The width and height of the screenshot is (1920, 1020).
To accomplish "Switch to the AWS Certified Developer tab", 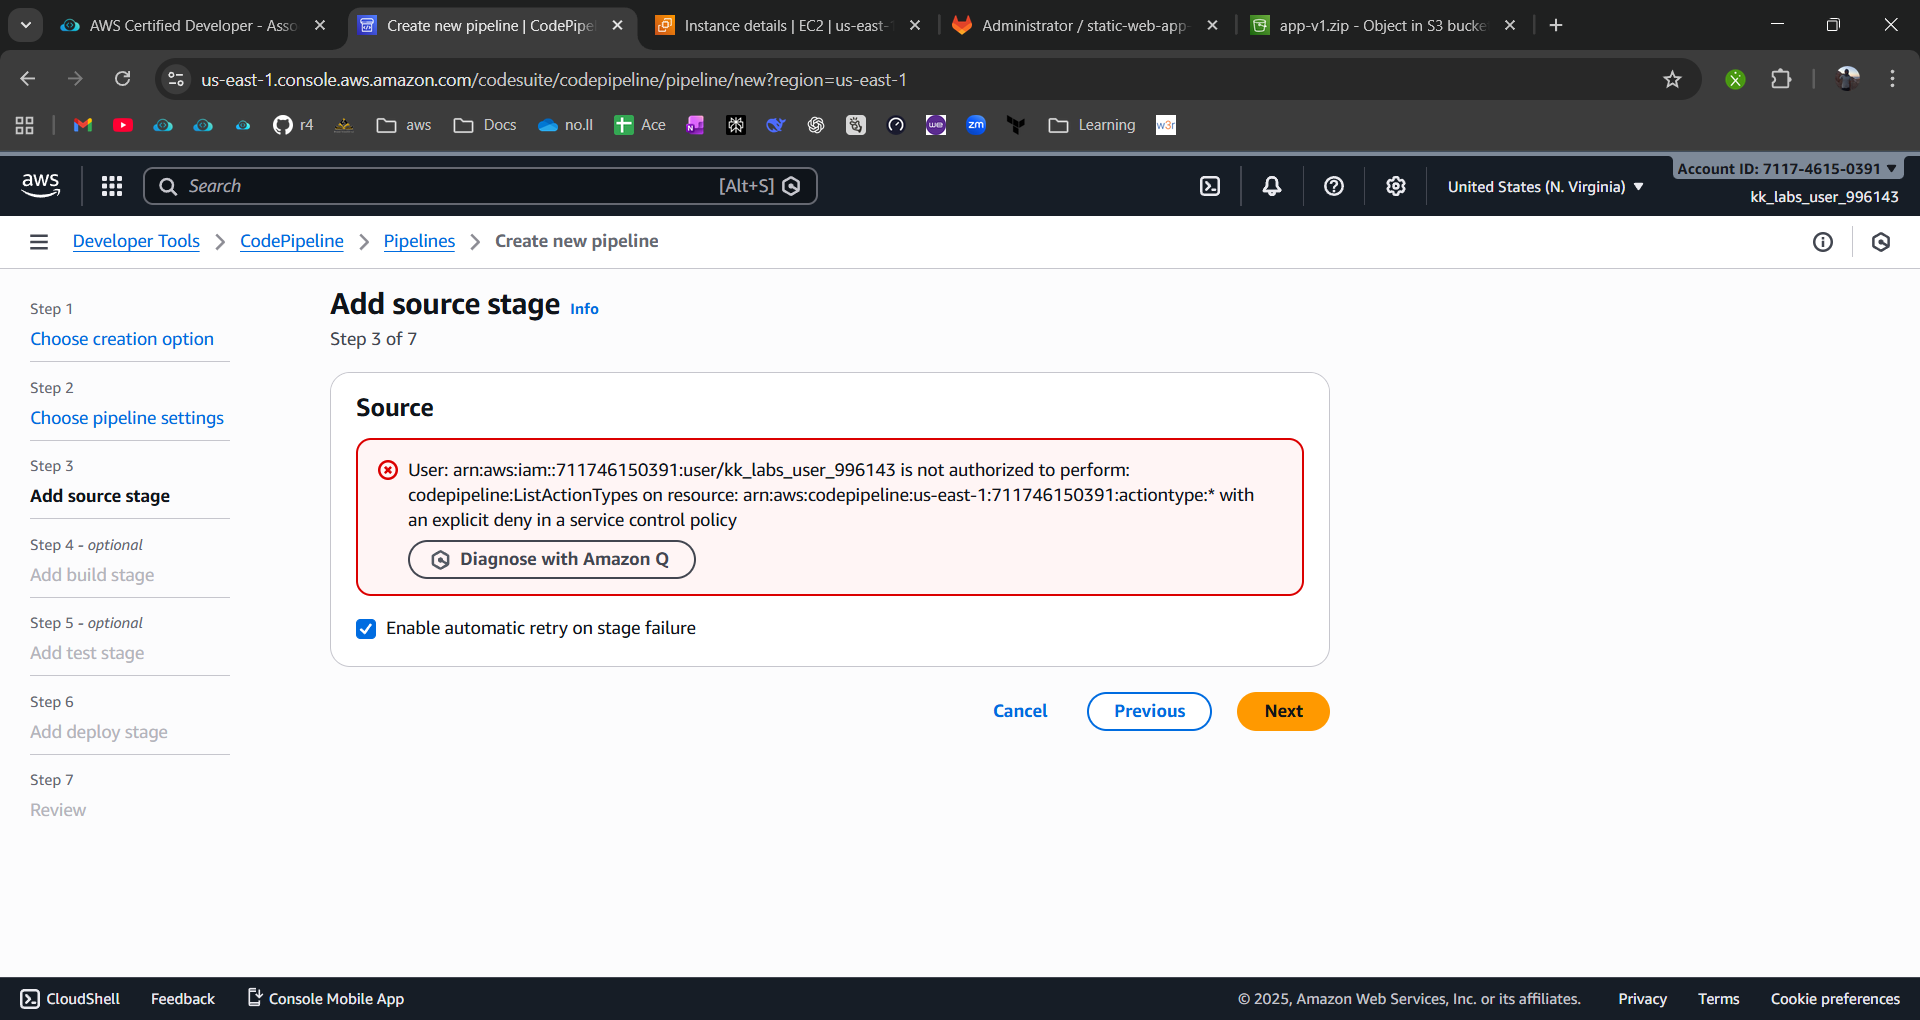I will (x=194, y=25).
